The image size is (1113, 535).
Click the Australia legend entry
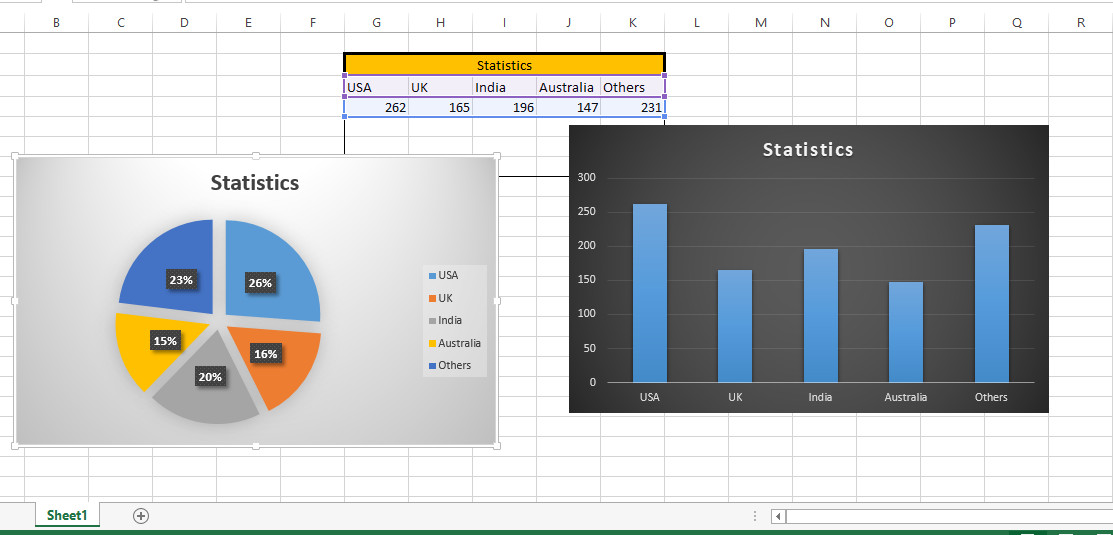[454, 343]
